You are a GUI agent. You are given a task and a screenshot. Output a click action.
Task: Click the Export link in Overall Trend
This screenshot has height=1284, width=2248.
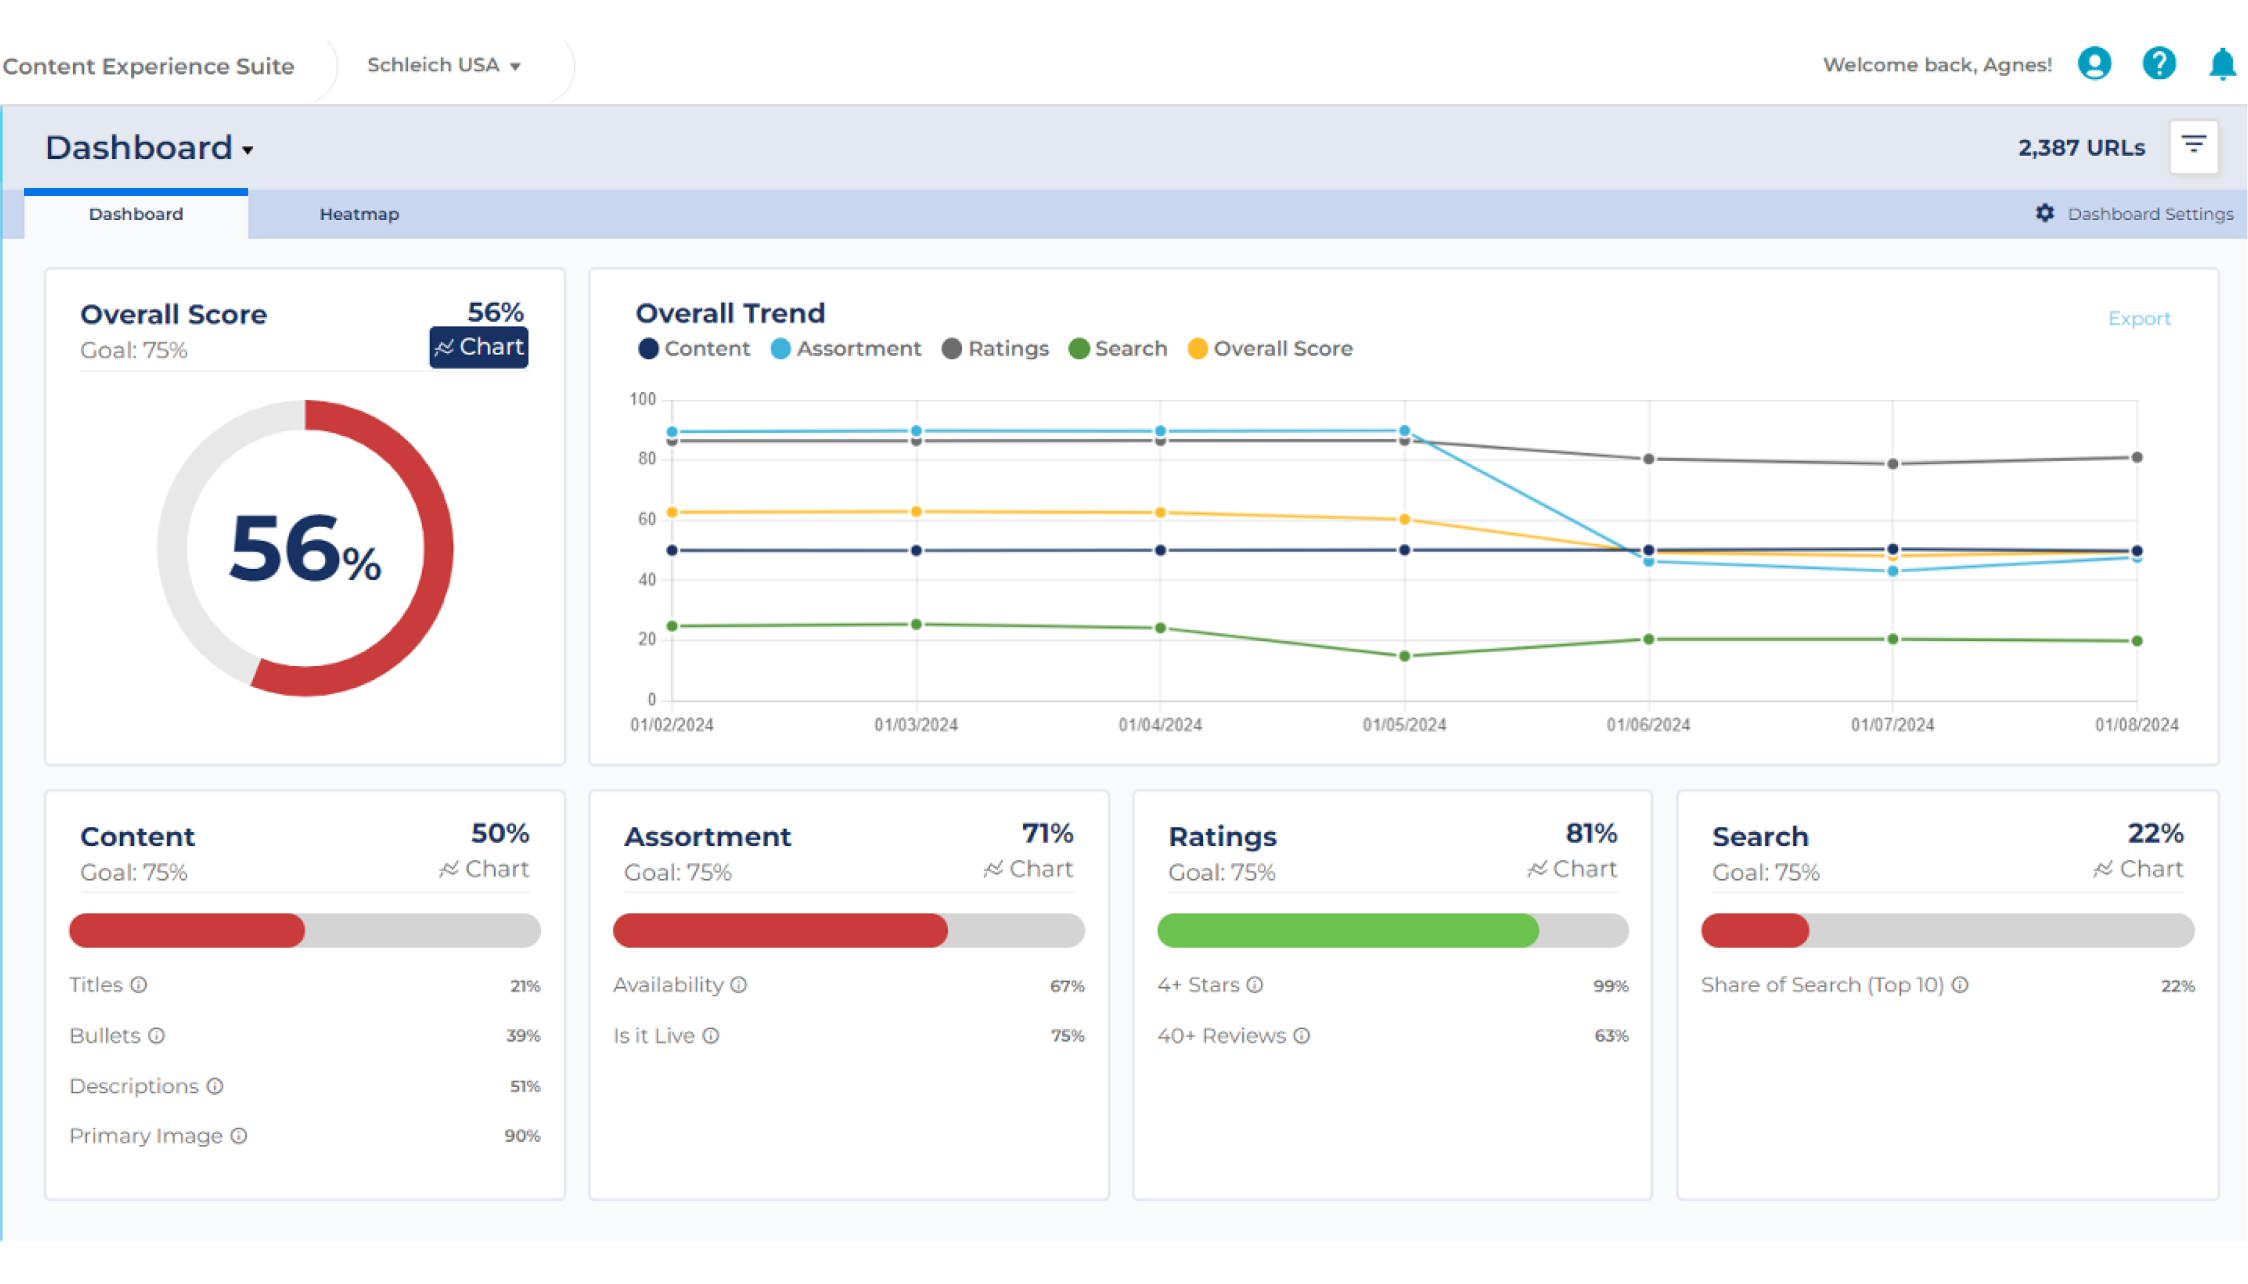point(2139,318)
